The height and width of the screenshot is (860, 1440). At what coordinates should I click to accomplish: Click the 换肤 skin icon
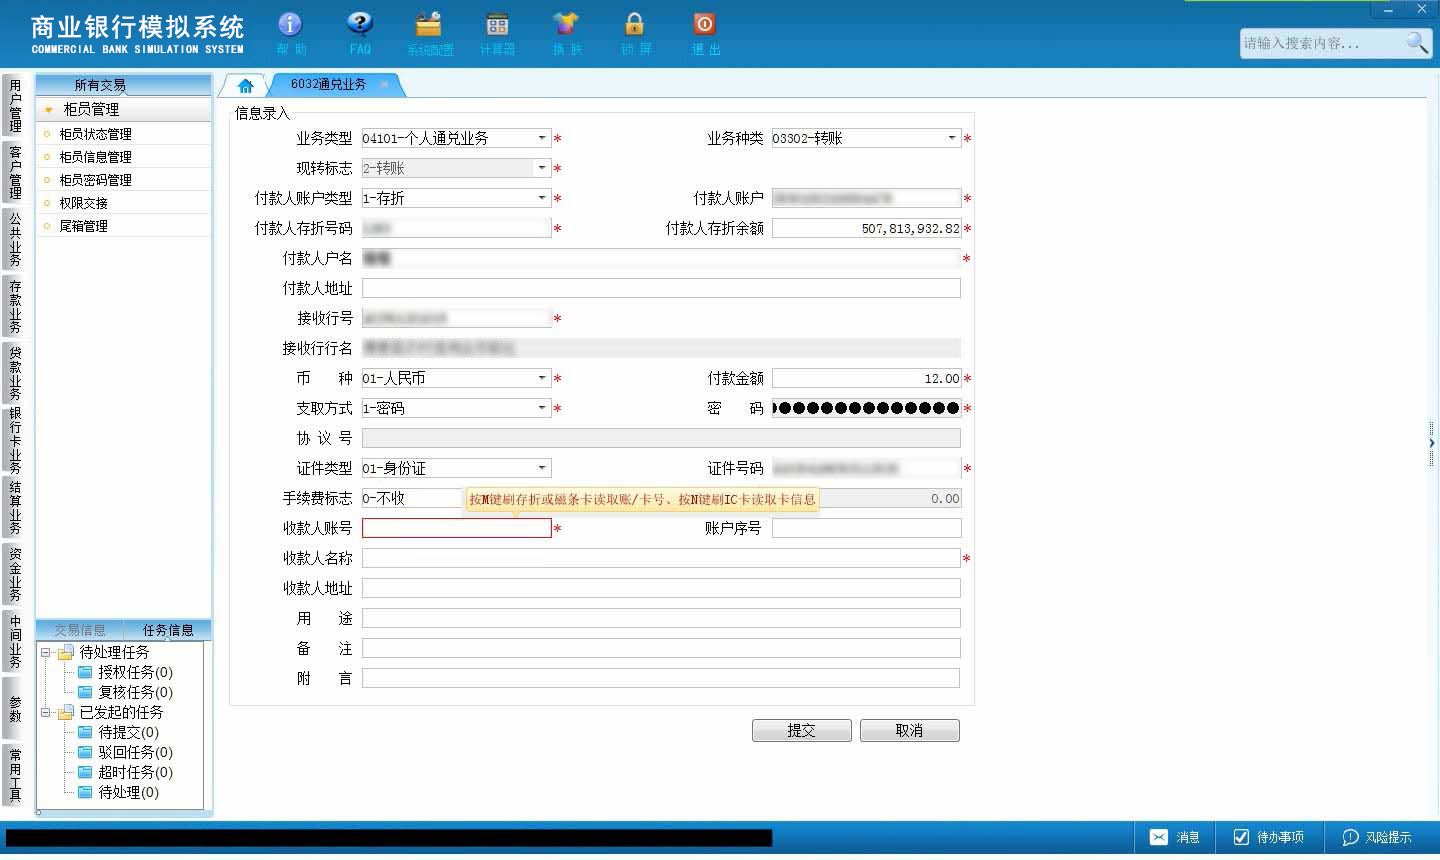[x=566, y=33]
